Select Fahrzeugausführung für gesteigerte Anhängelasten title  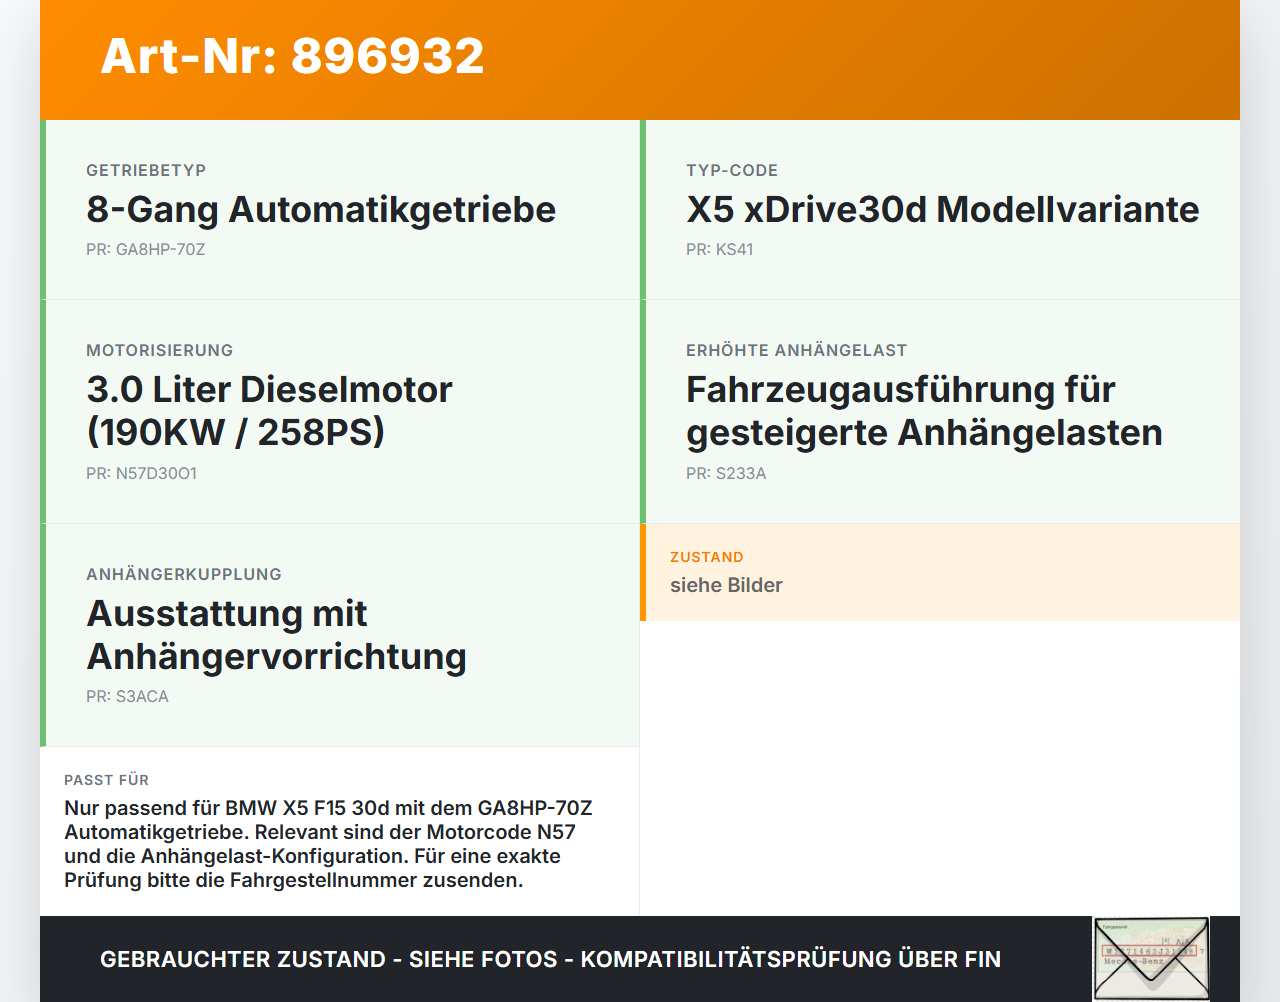[x=924, y=410]
